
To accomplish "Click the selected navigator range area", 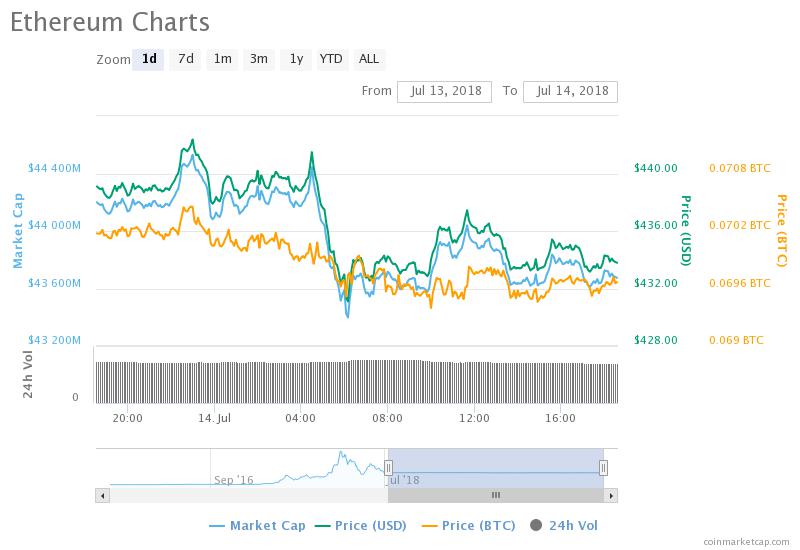I will [x=496, y=468].
